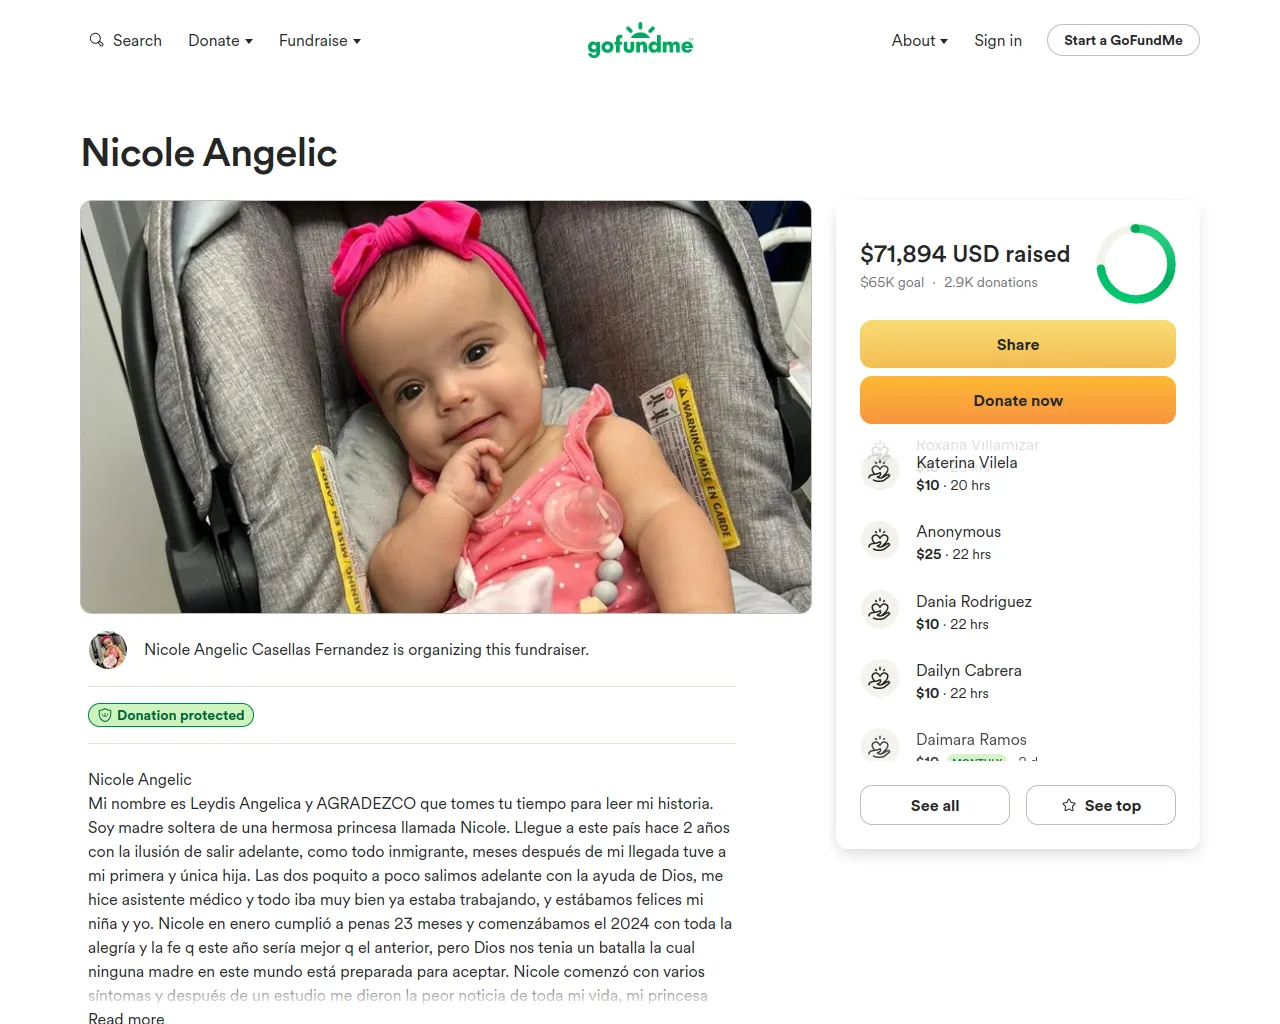The image size is (1280, 1024).
Task: Expand the Fundraise dropdown menu
Action: pos(320,40)
